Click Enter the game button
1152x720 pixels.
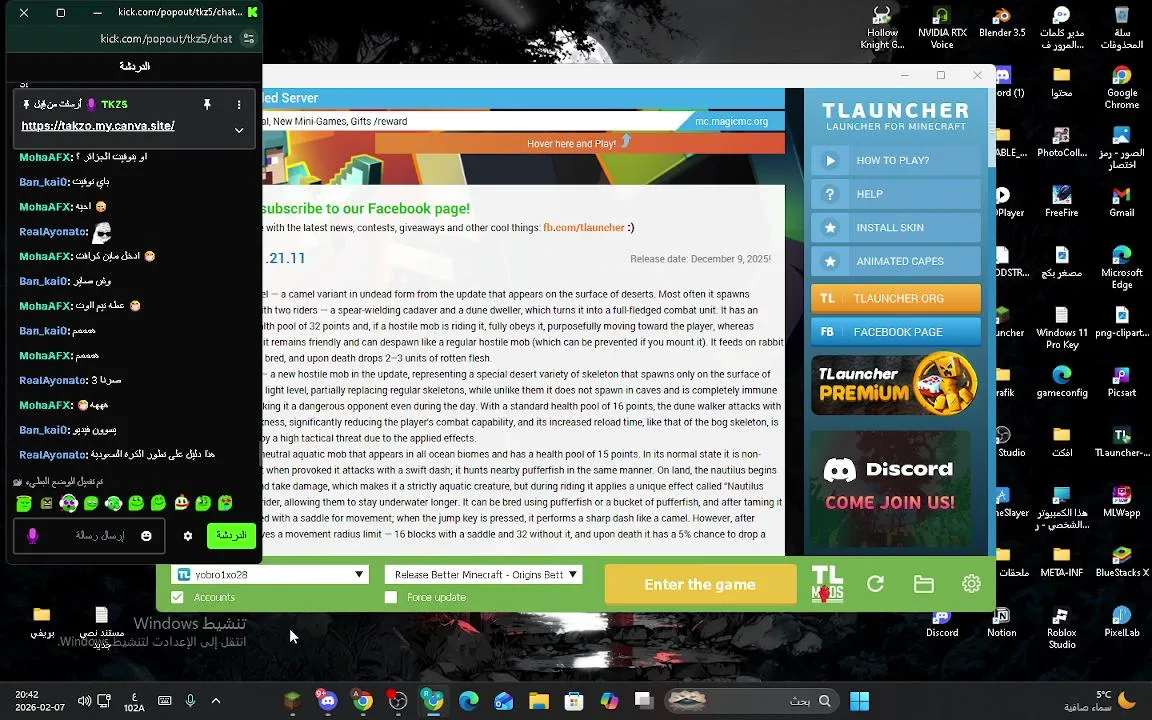coord(700,584)
